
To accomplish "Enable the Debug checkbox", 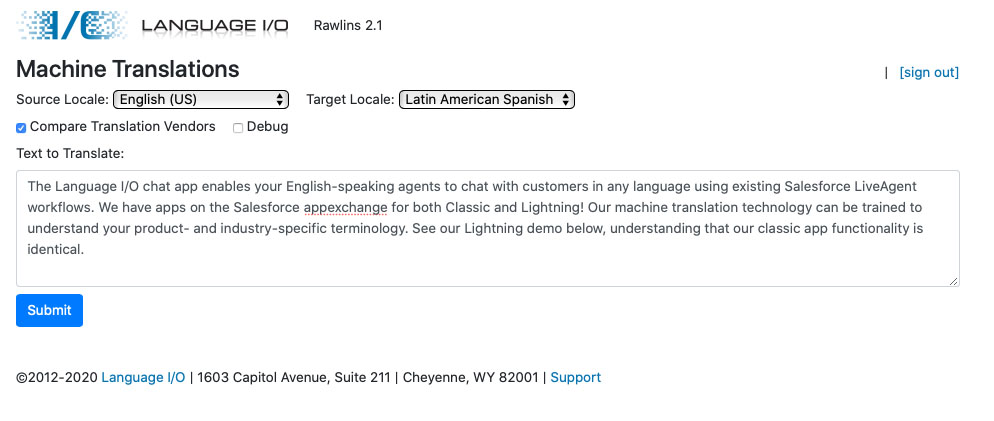I will [238, 128].
